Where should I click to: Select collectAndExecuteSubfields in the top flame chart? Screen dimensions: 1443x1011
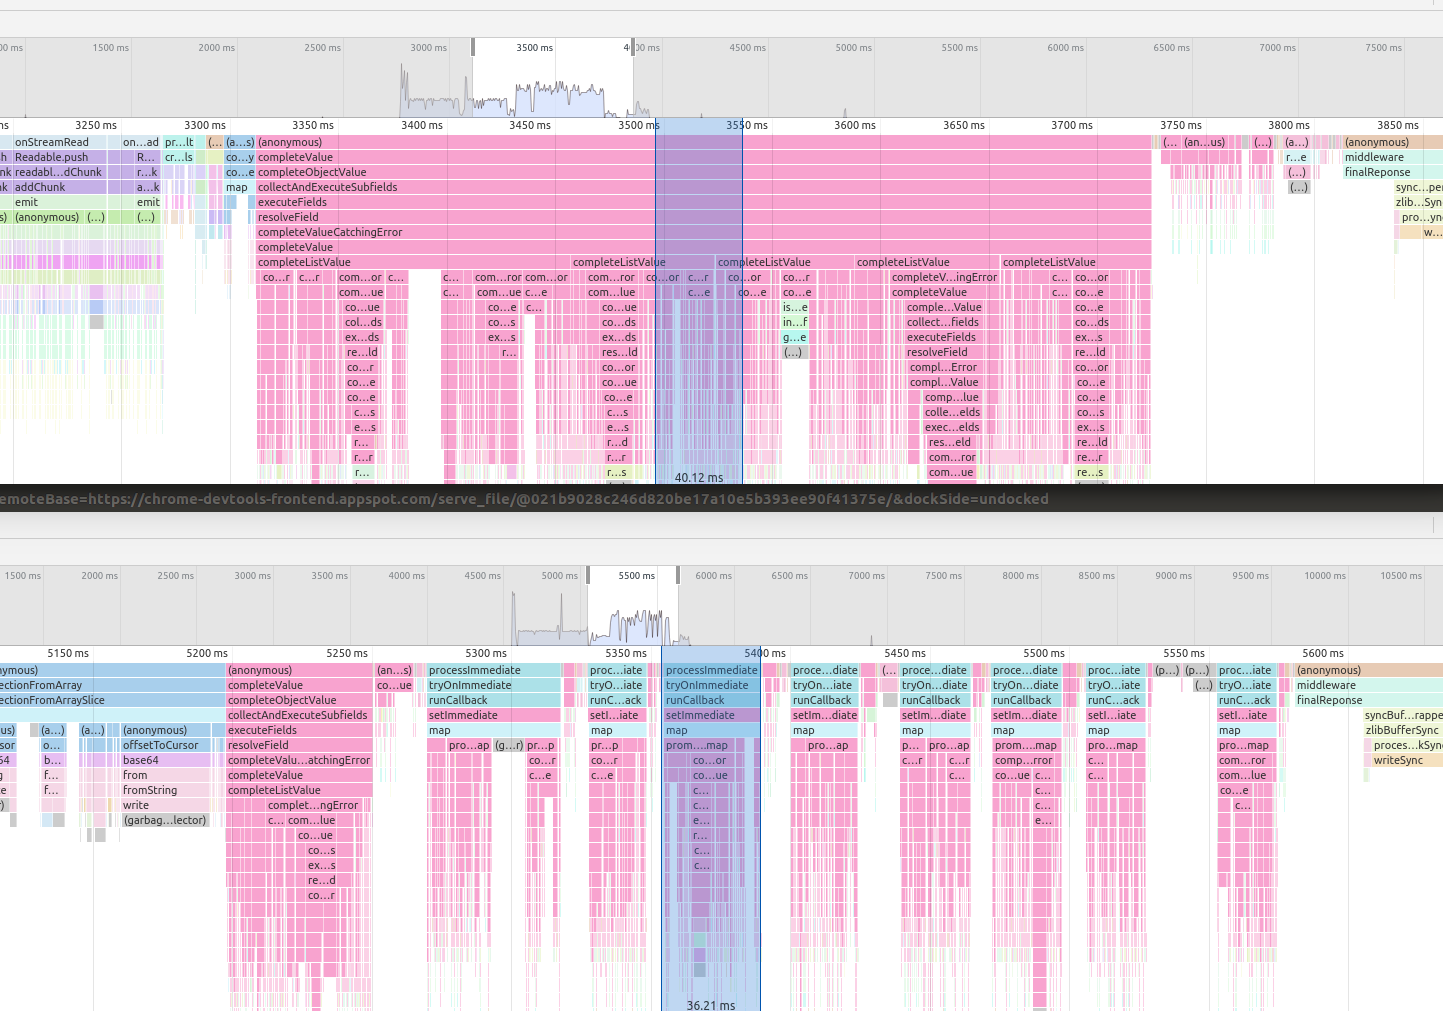coord(704,187)
